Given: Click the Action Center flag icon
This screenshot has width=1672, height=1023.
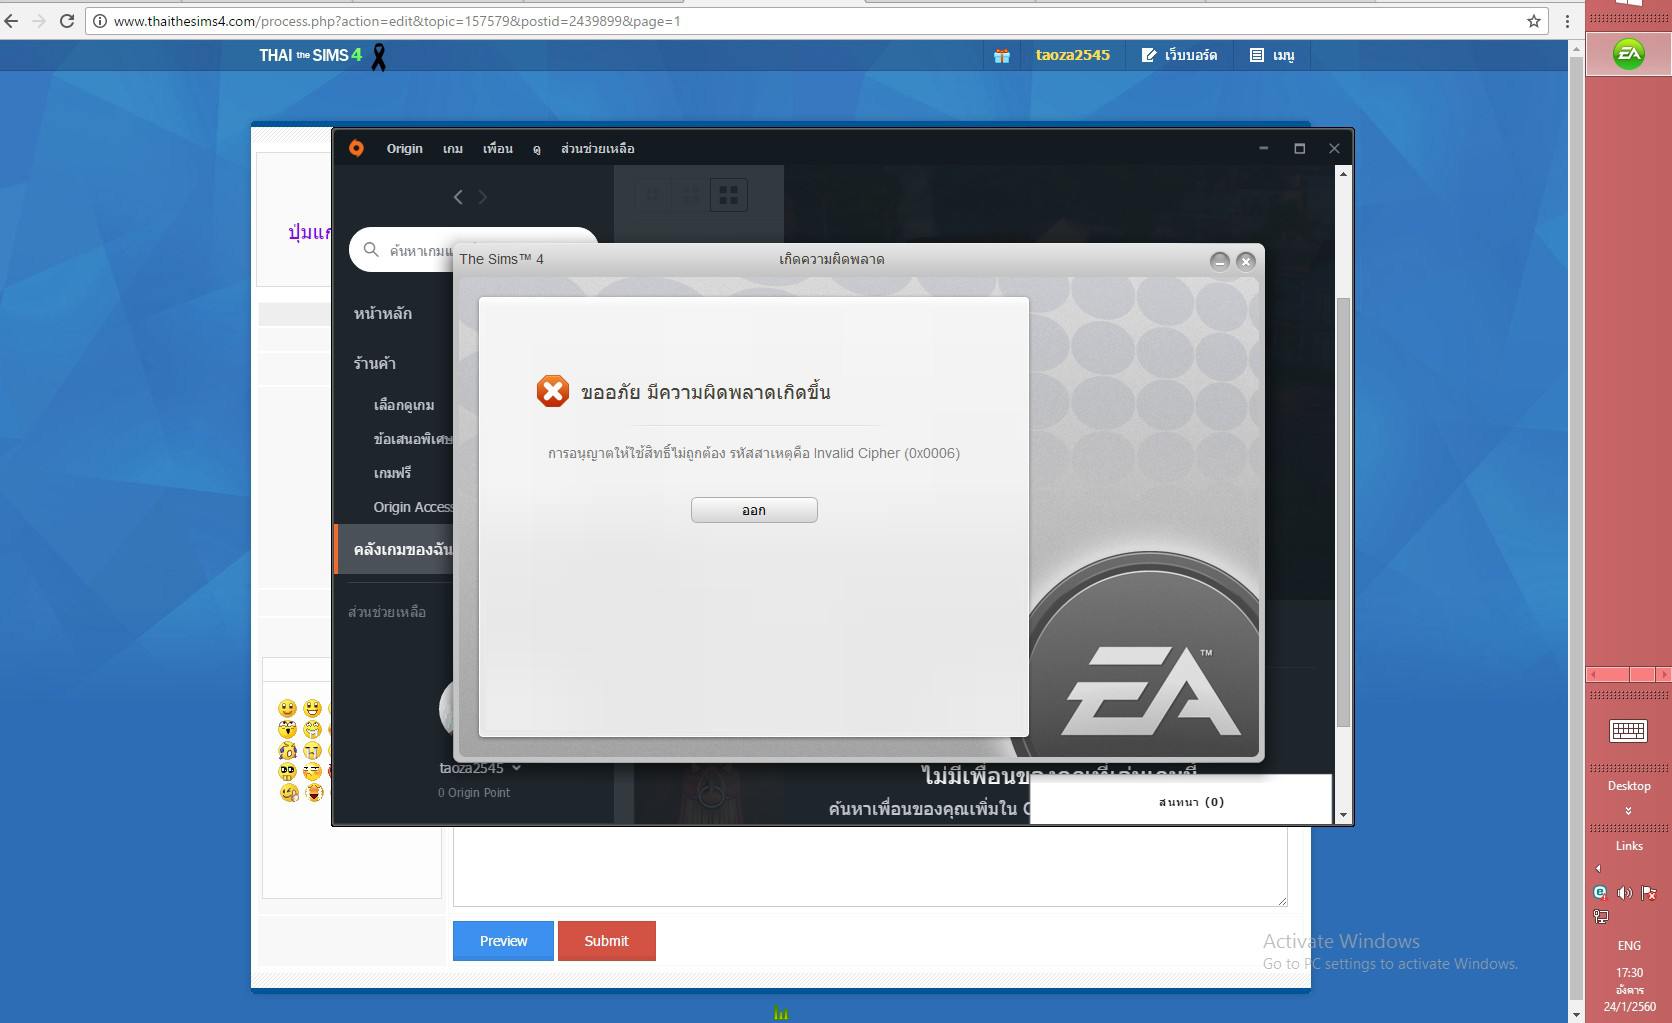Looking at the screenshot, I should tap(1649, 892).
